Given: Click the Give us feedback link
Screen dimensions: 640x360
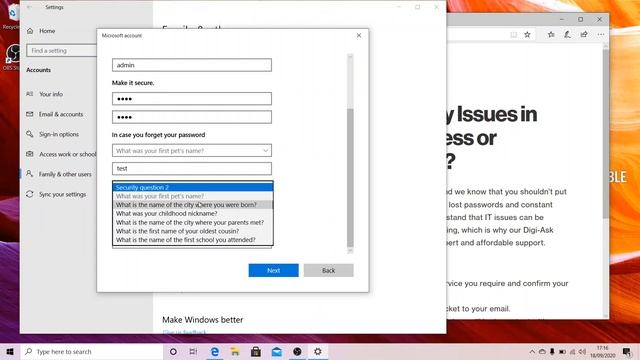Looking at the screenshot, I should click(x=184, y=332).
